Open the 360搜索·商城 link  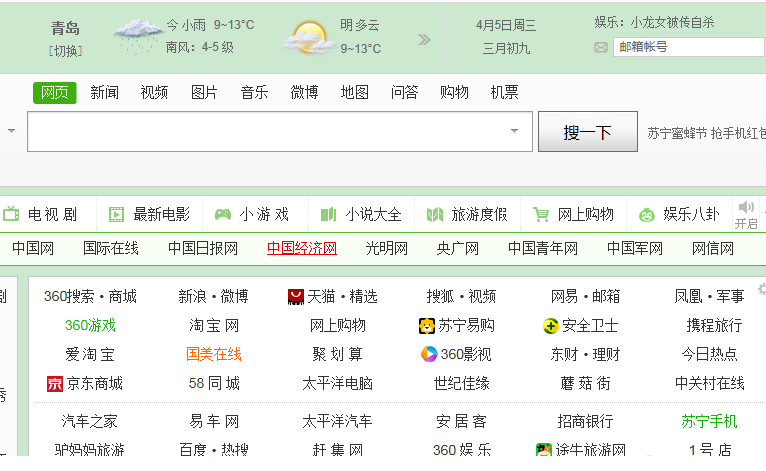point(90,297)
